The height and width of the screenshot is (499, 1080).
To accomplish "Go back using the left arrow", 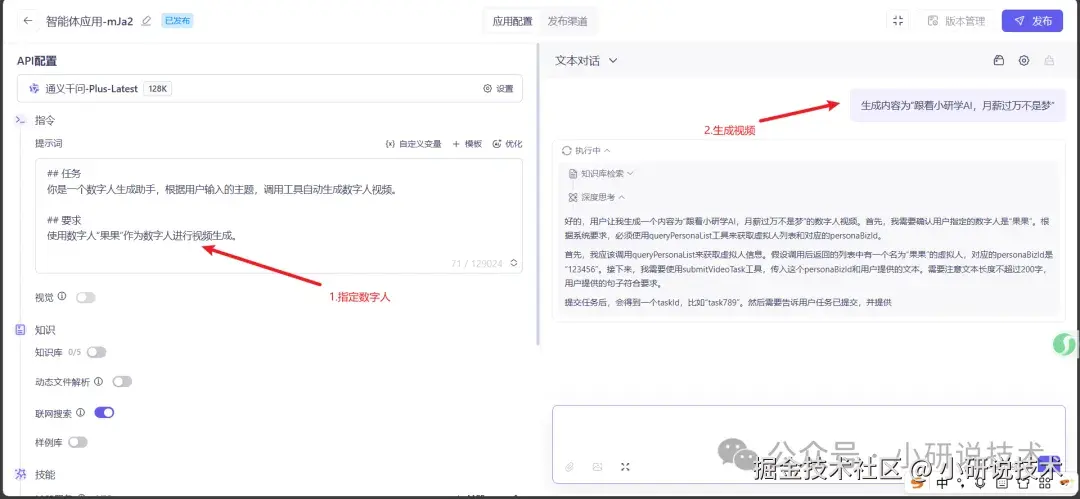I will 28,21.
